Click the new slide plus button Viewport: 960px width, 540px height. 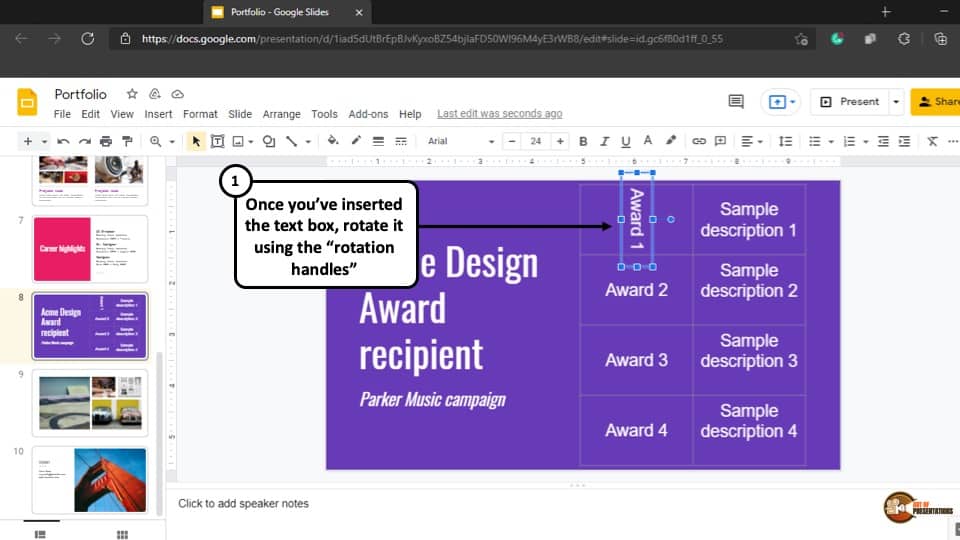[28, 141]
